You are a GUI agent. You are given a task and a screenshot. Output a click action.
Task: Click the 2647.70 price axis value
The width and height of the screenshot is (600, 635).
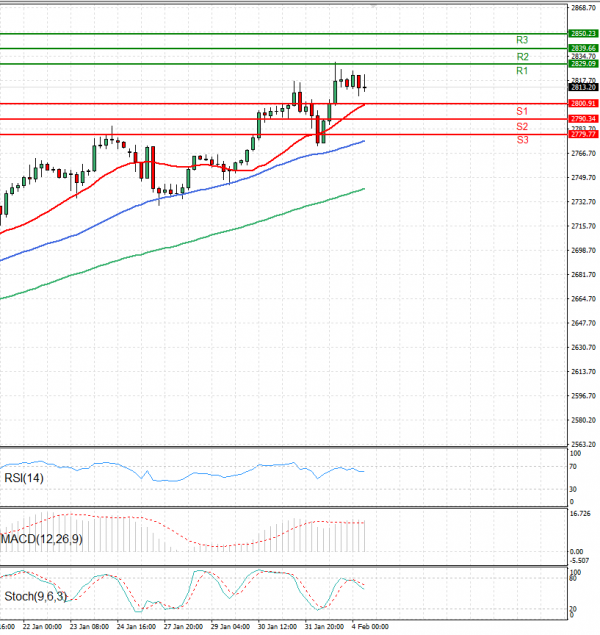pos(583,323)
